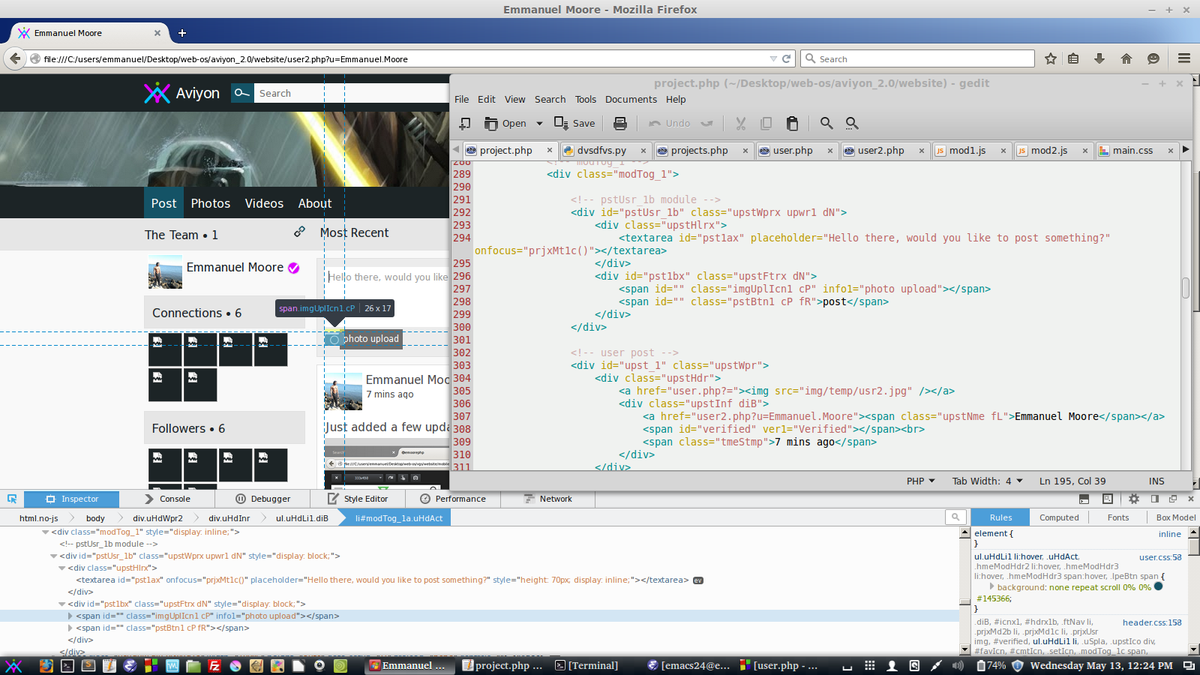The image size is (1200, 675).
Task: Click the print icon in gedit toolbar
Action: (620, 123)
